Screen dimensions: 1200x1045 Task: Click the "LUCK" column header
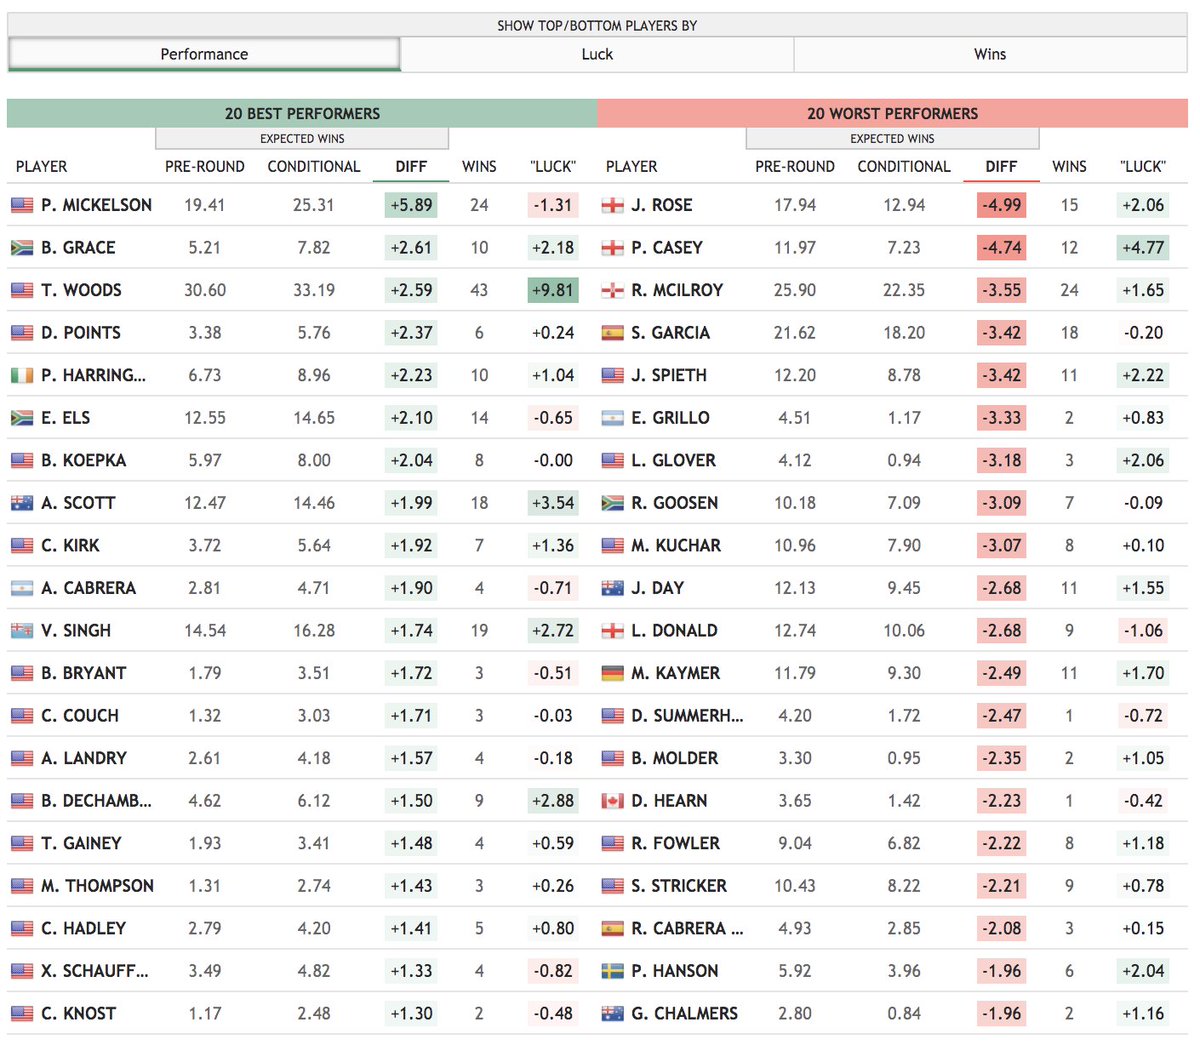point(552,166)
